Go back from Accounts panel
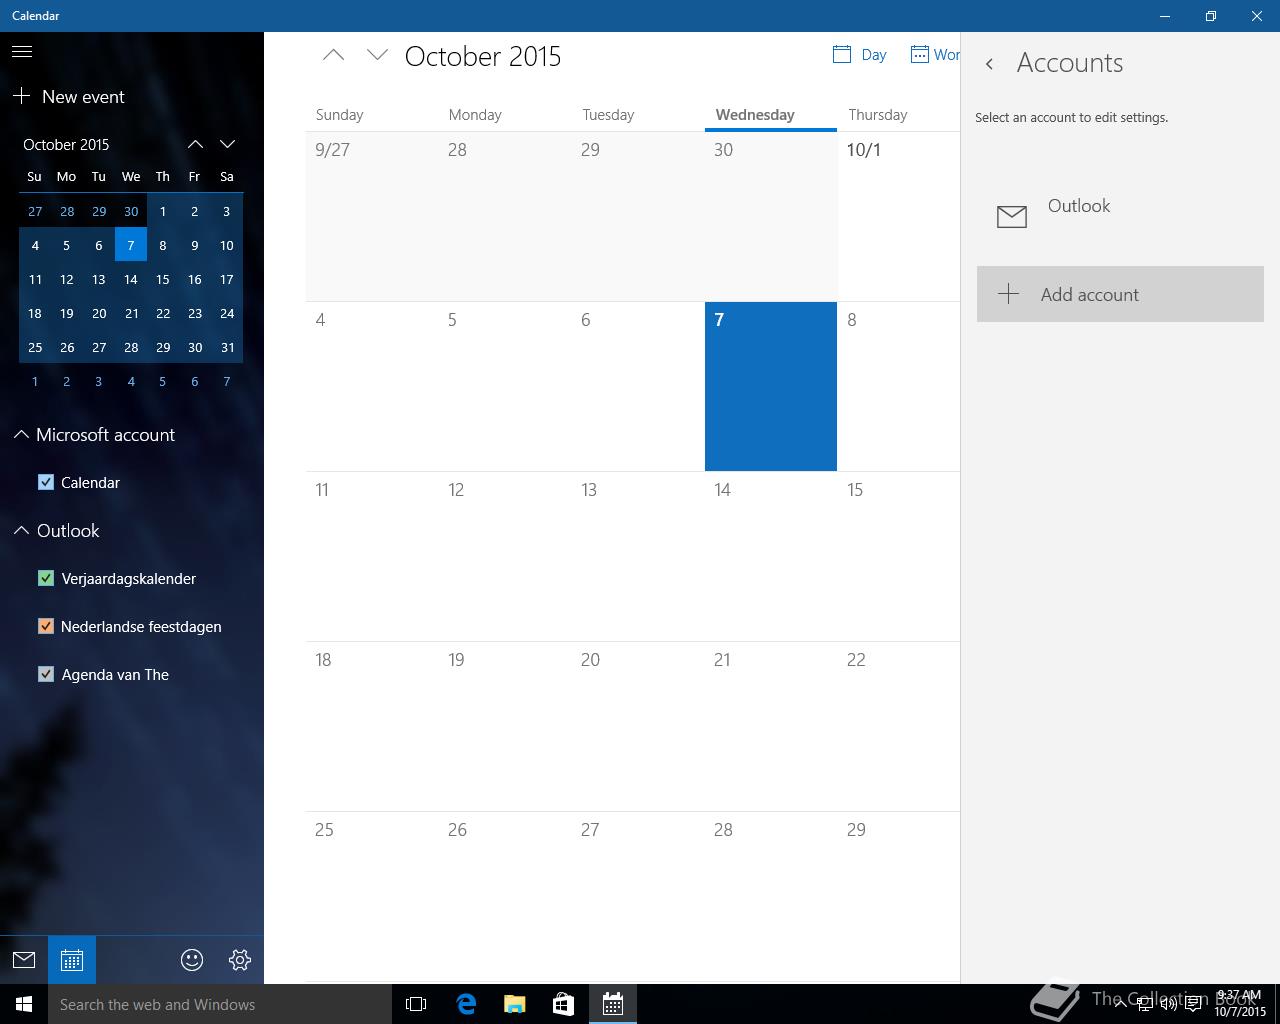The image size is (1280, 1024). point(989,64)
